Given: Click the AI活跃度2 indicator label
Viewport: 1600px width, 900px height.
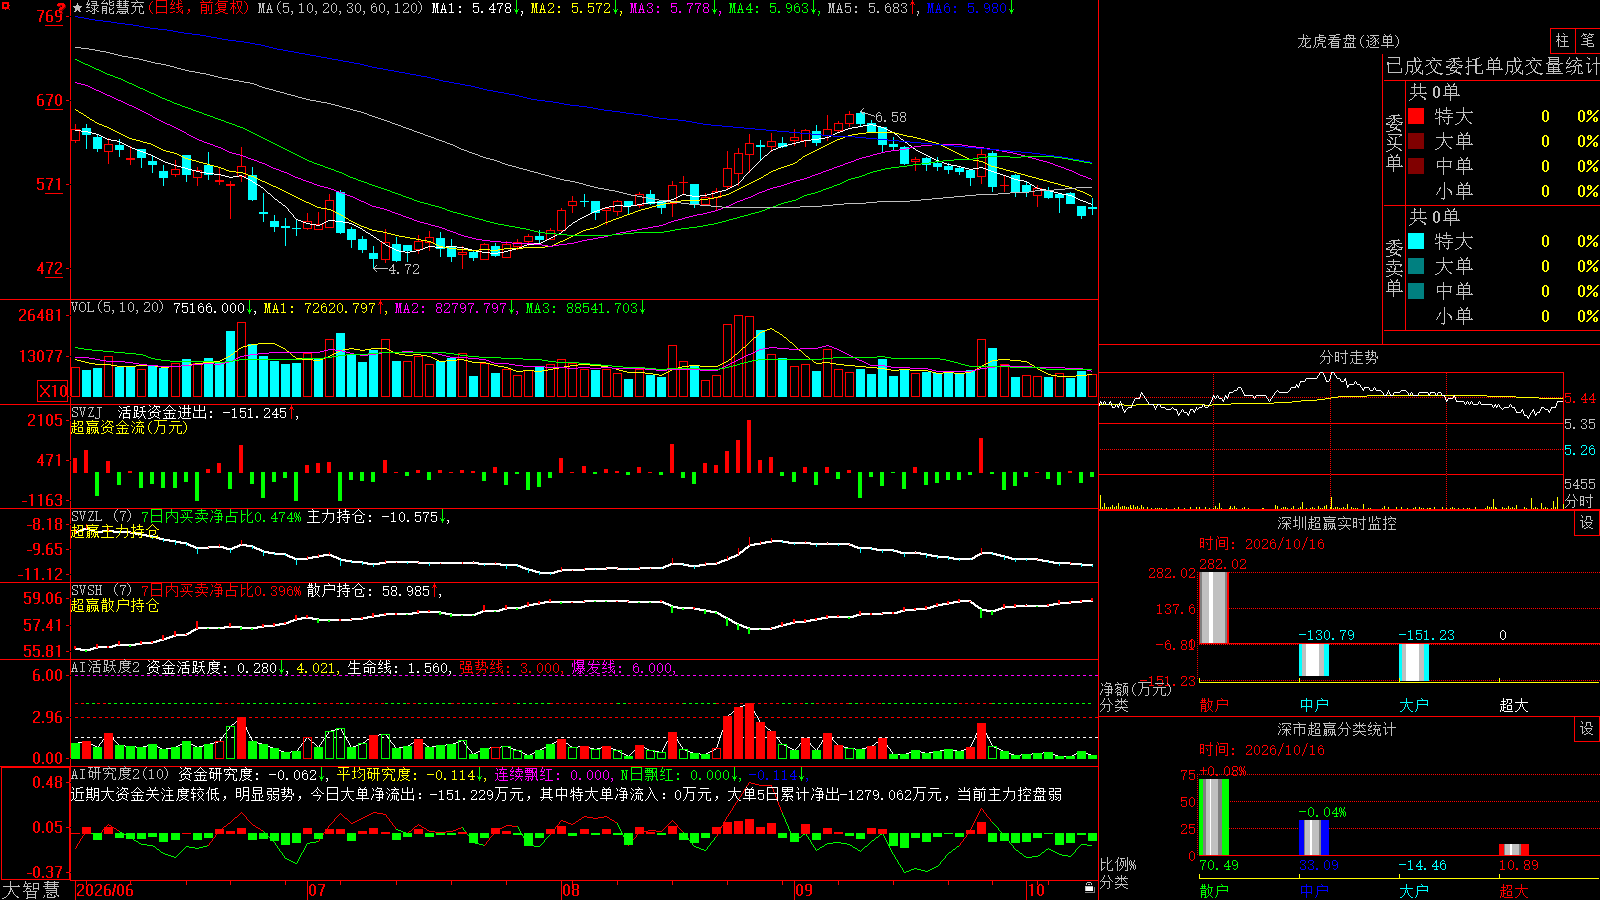Looking at the screenshot, I should coord(106,667).
